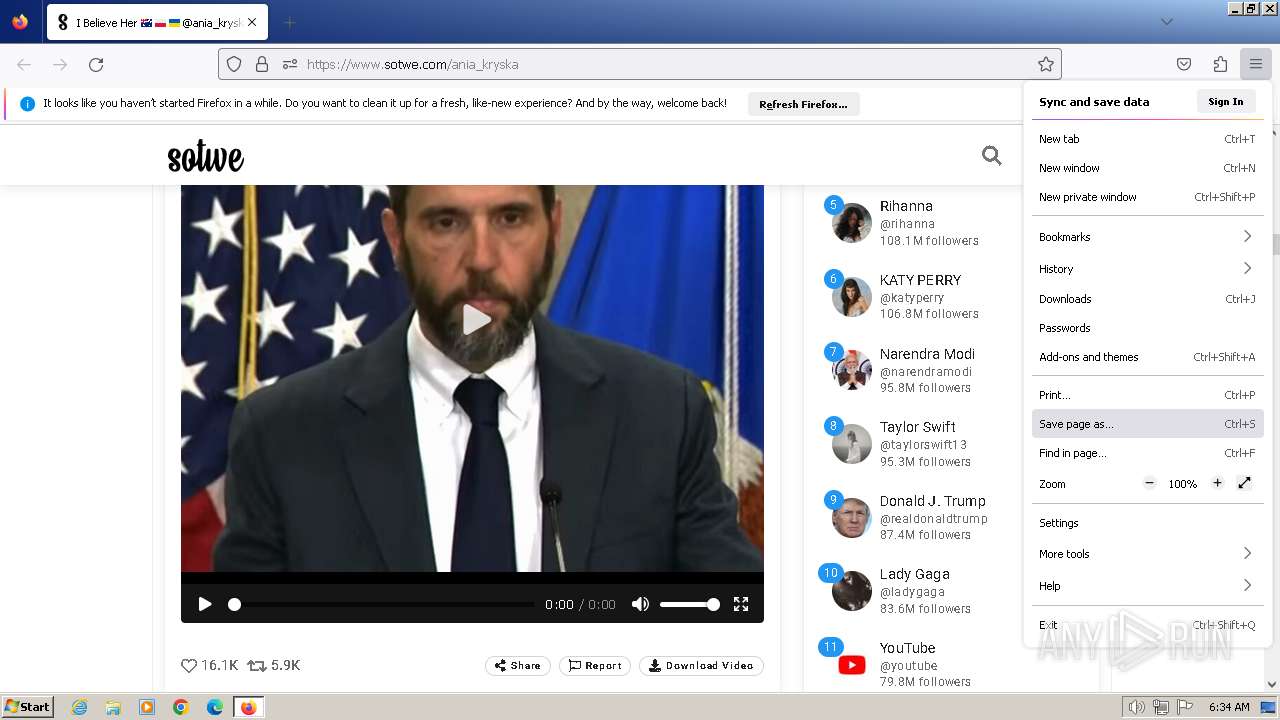Image resolution: width=1280 pixels, height=720 pixels.
Task: Click the sotwe logo
Action: pyautogui.click(x=205, y=157)
